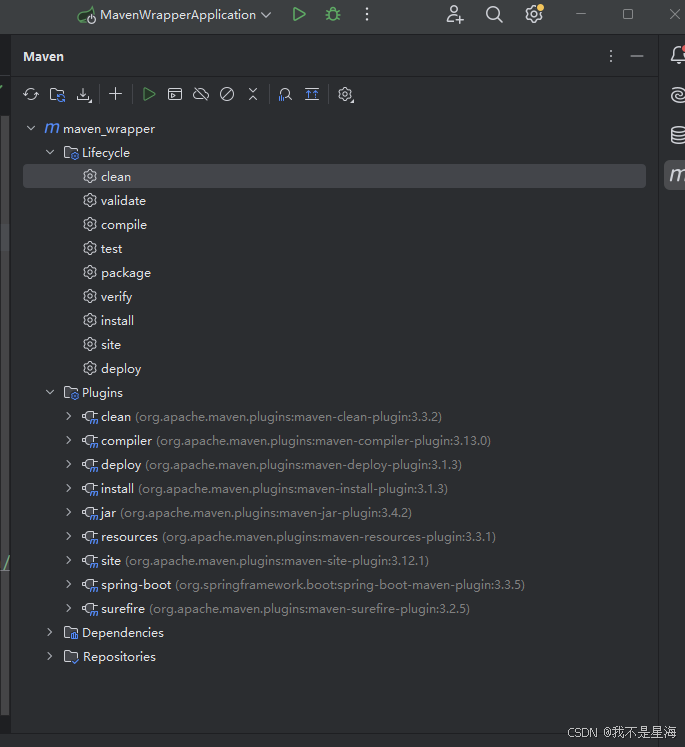Click Analyze Dependencies icon

(285, 94)
